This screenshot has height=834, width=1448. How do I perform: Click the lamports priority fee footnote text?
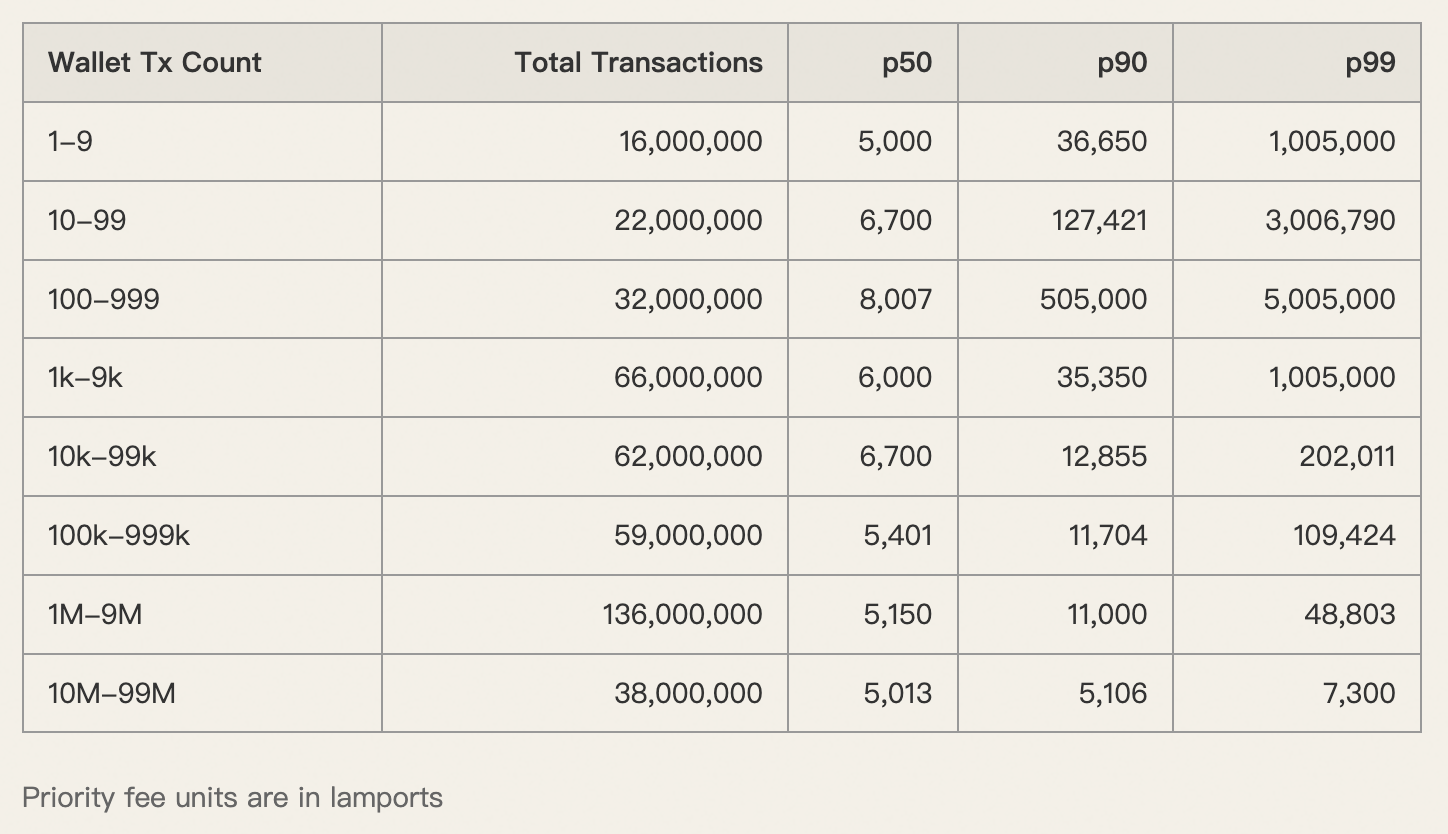[232, 797]
